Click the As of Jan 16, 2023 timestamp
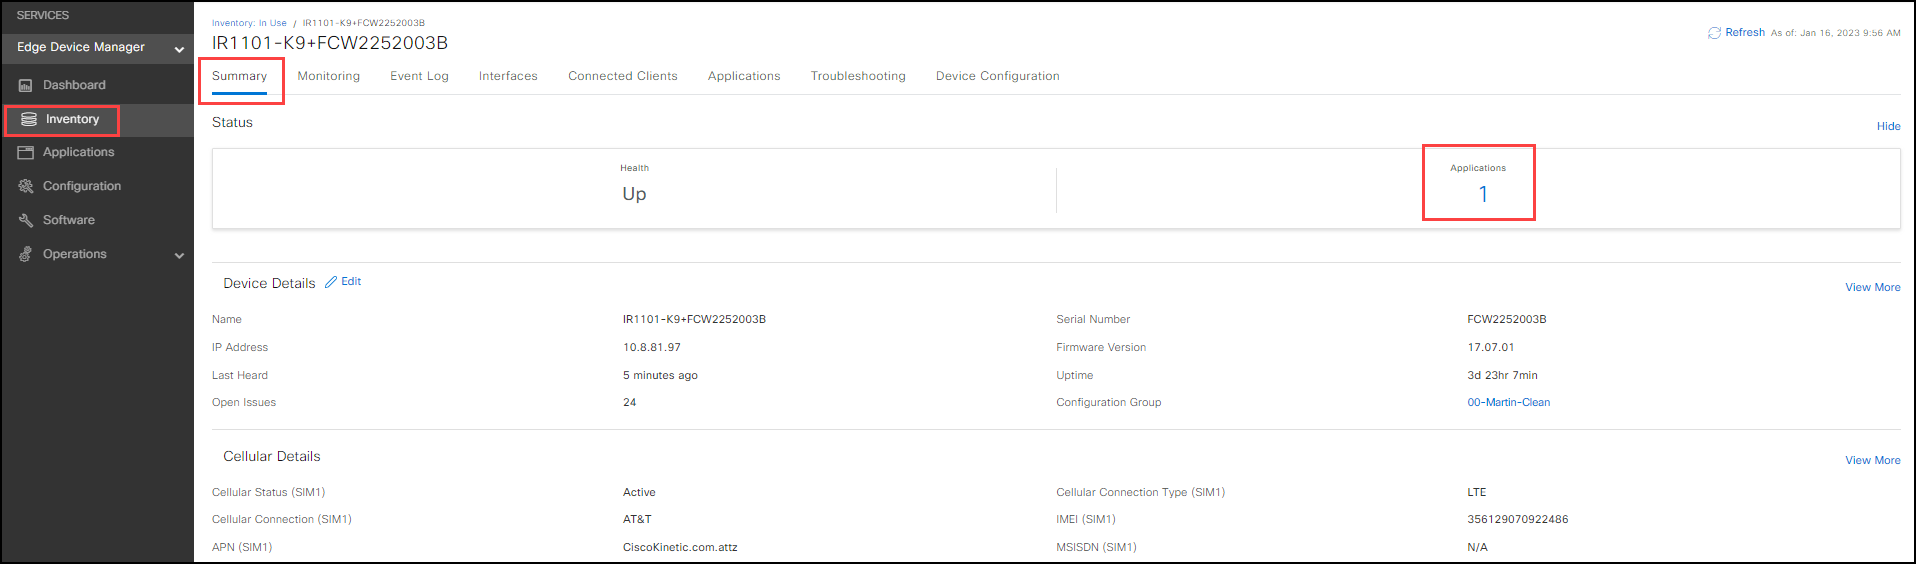The width and height of the screenshot is (1916, 564). (x=1835, y=33)
